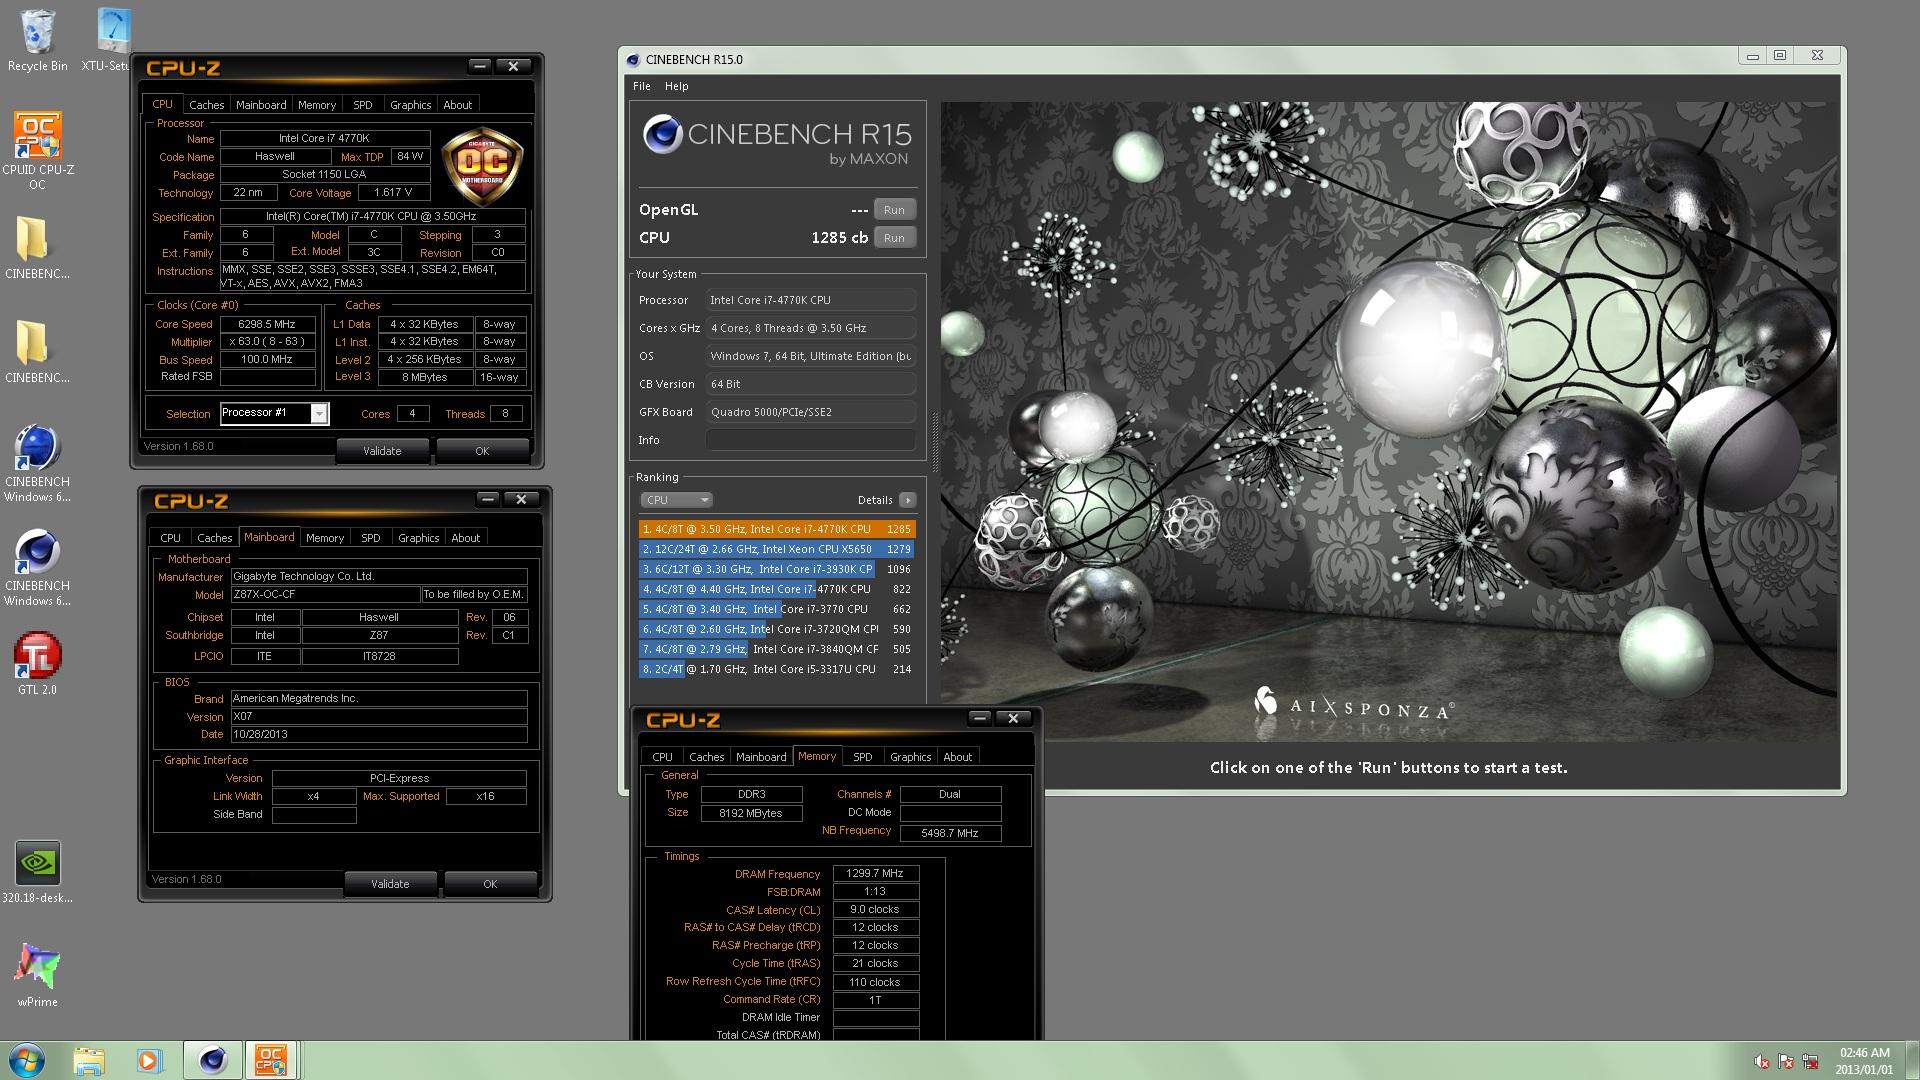This screenshot has width=1920, height=1080.
Task: Select i7-3840QM ranking row
Action: [776, 649]
